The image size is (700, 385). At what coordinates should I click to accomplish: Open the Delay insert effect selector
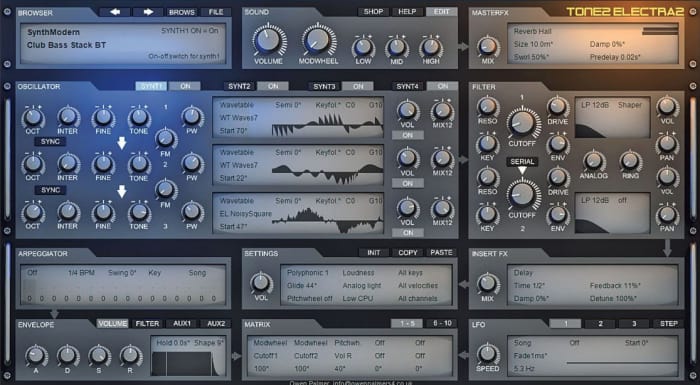pos(523,272)
